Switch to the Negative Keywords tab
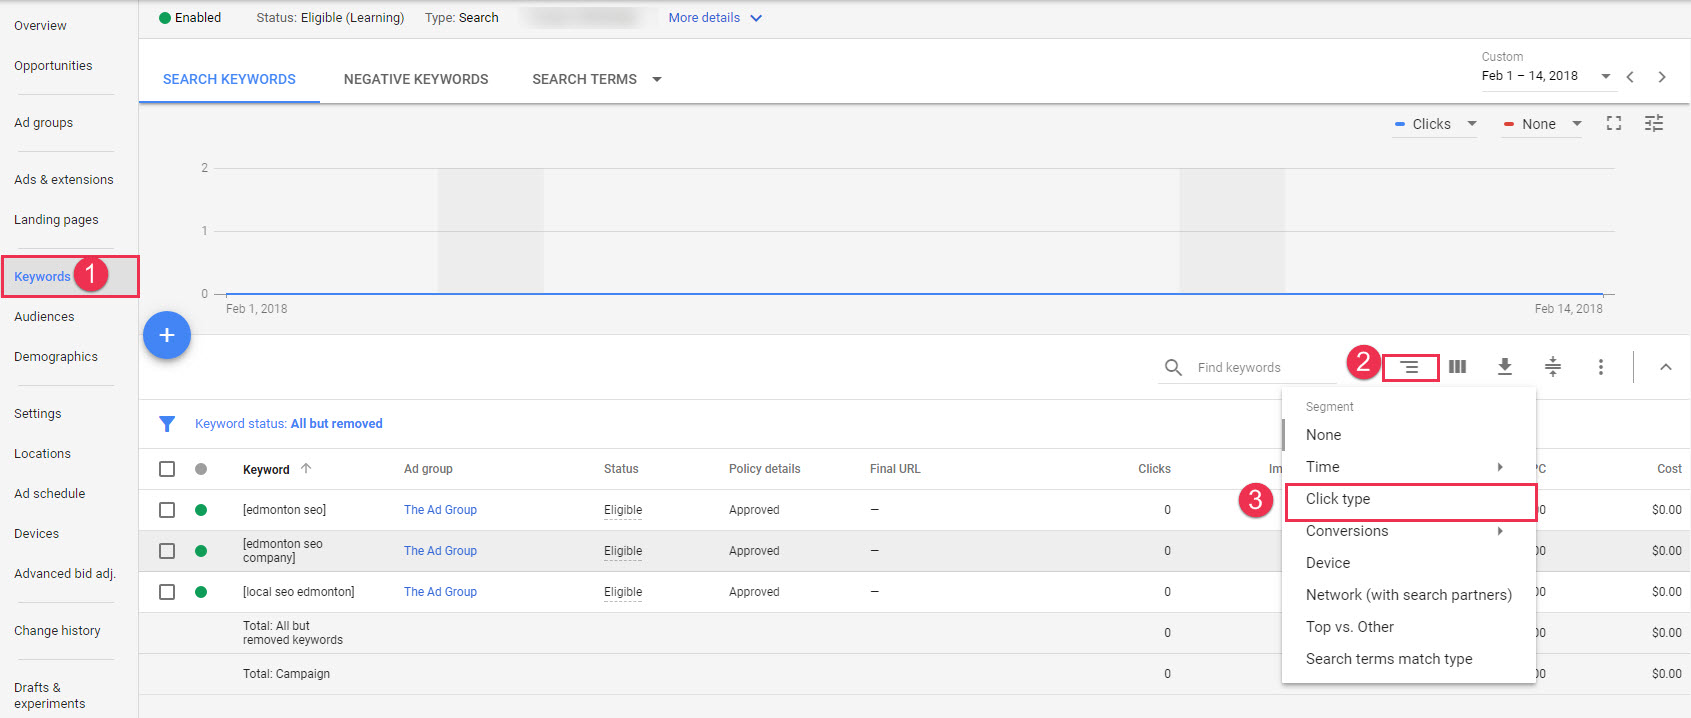Image resolution: width=1691 pixels, height=718 pixels. pyautogui.click(x=416, y=79)
